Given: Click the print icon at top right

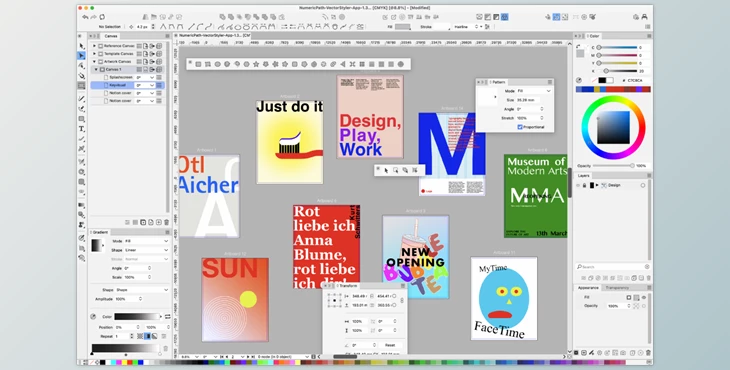Looking at the screenshot, I should (x=645, y=17).
